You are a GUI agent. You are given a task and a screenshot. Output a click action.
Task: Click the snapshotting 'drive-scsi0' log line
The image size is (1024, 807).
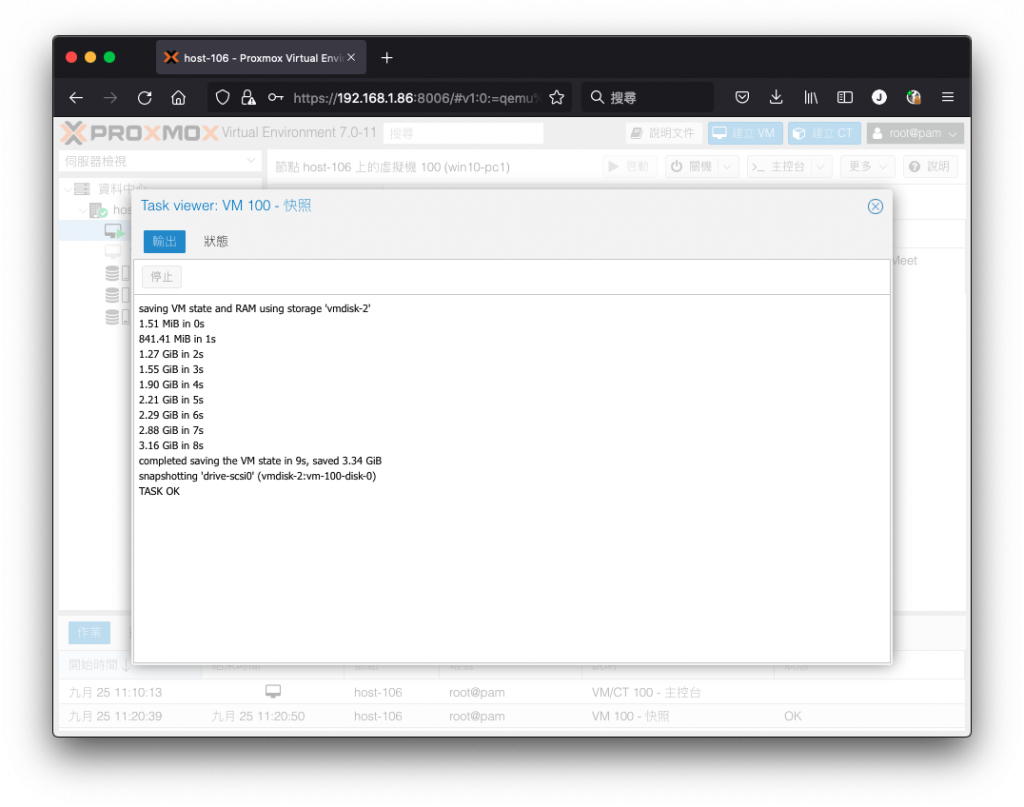point(257,477)
